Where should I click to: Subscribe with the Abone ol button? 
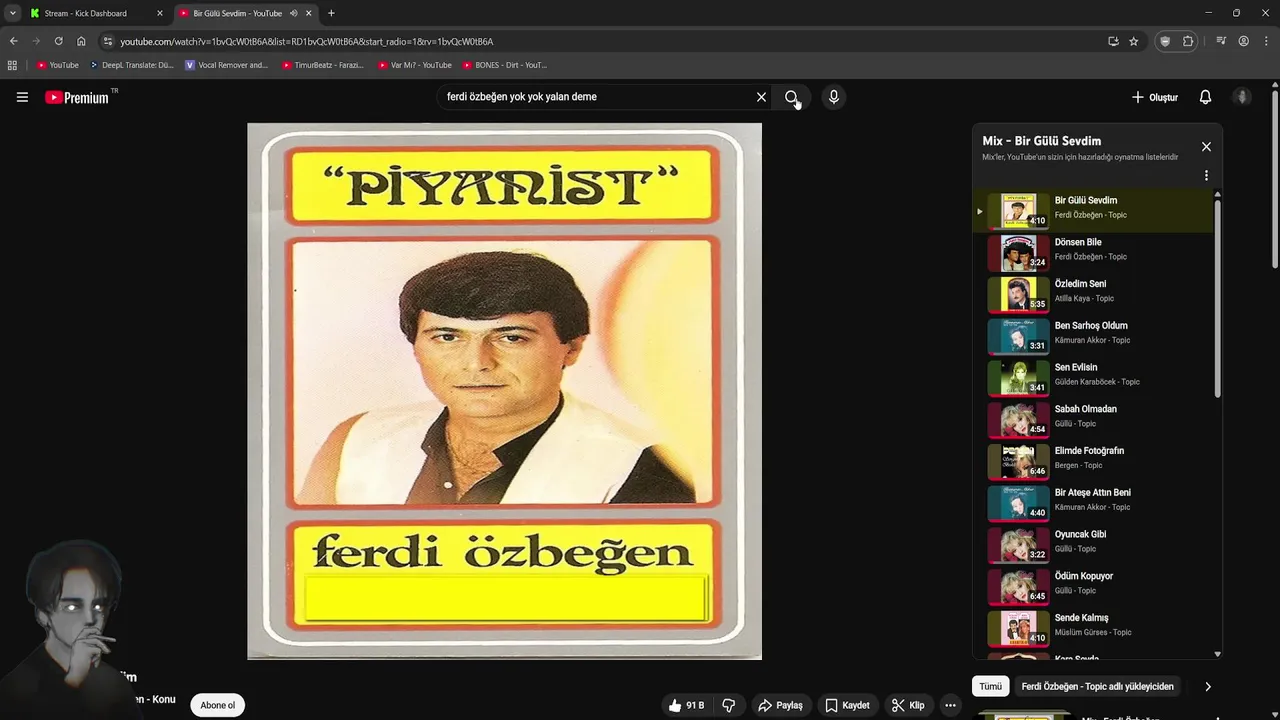click(217, 705)
